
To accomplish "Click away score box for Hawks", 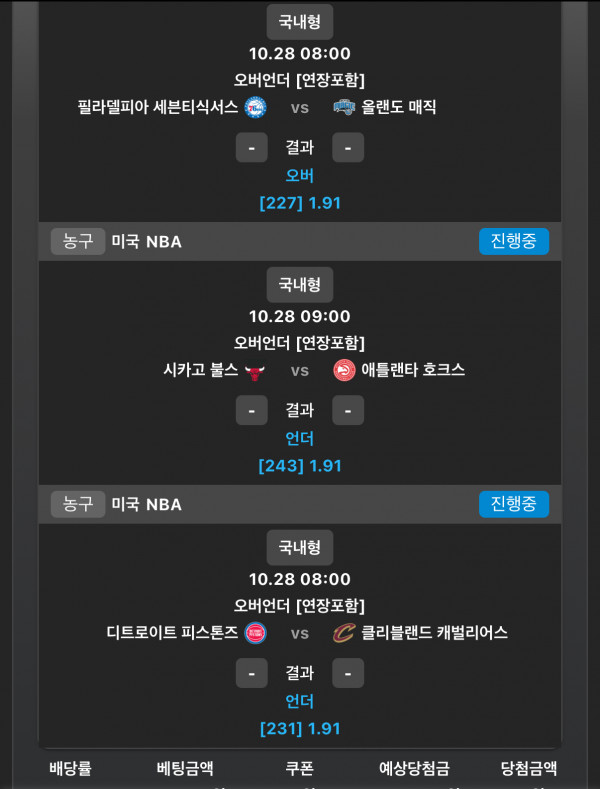I will tap(348, 411).
